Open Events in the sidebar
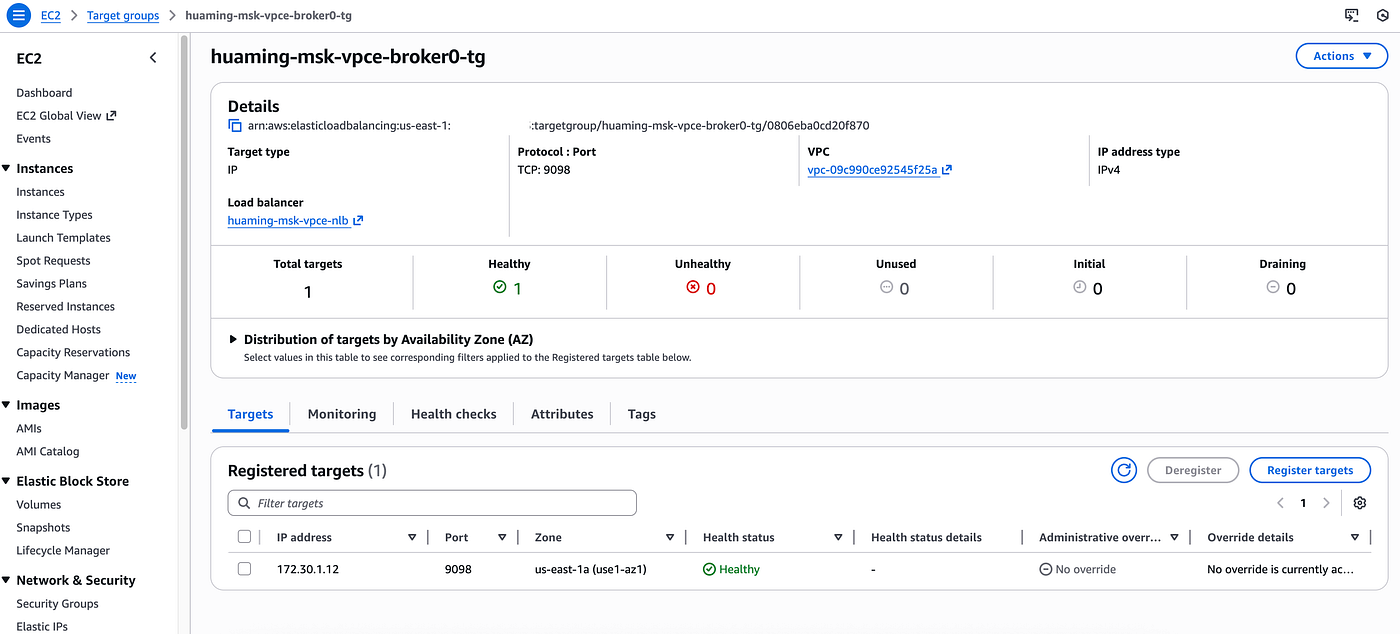 [33, 139]
